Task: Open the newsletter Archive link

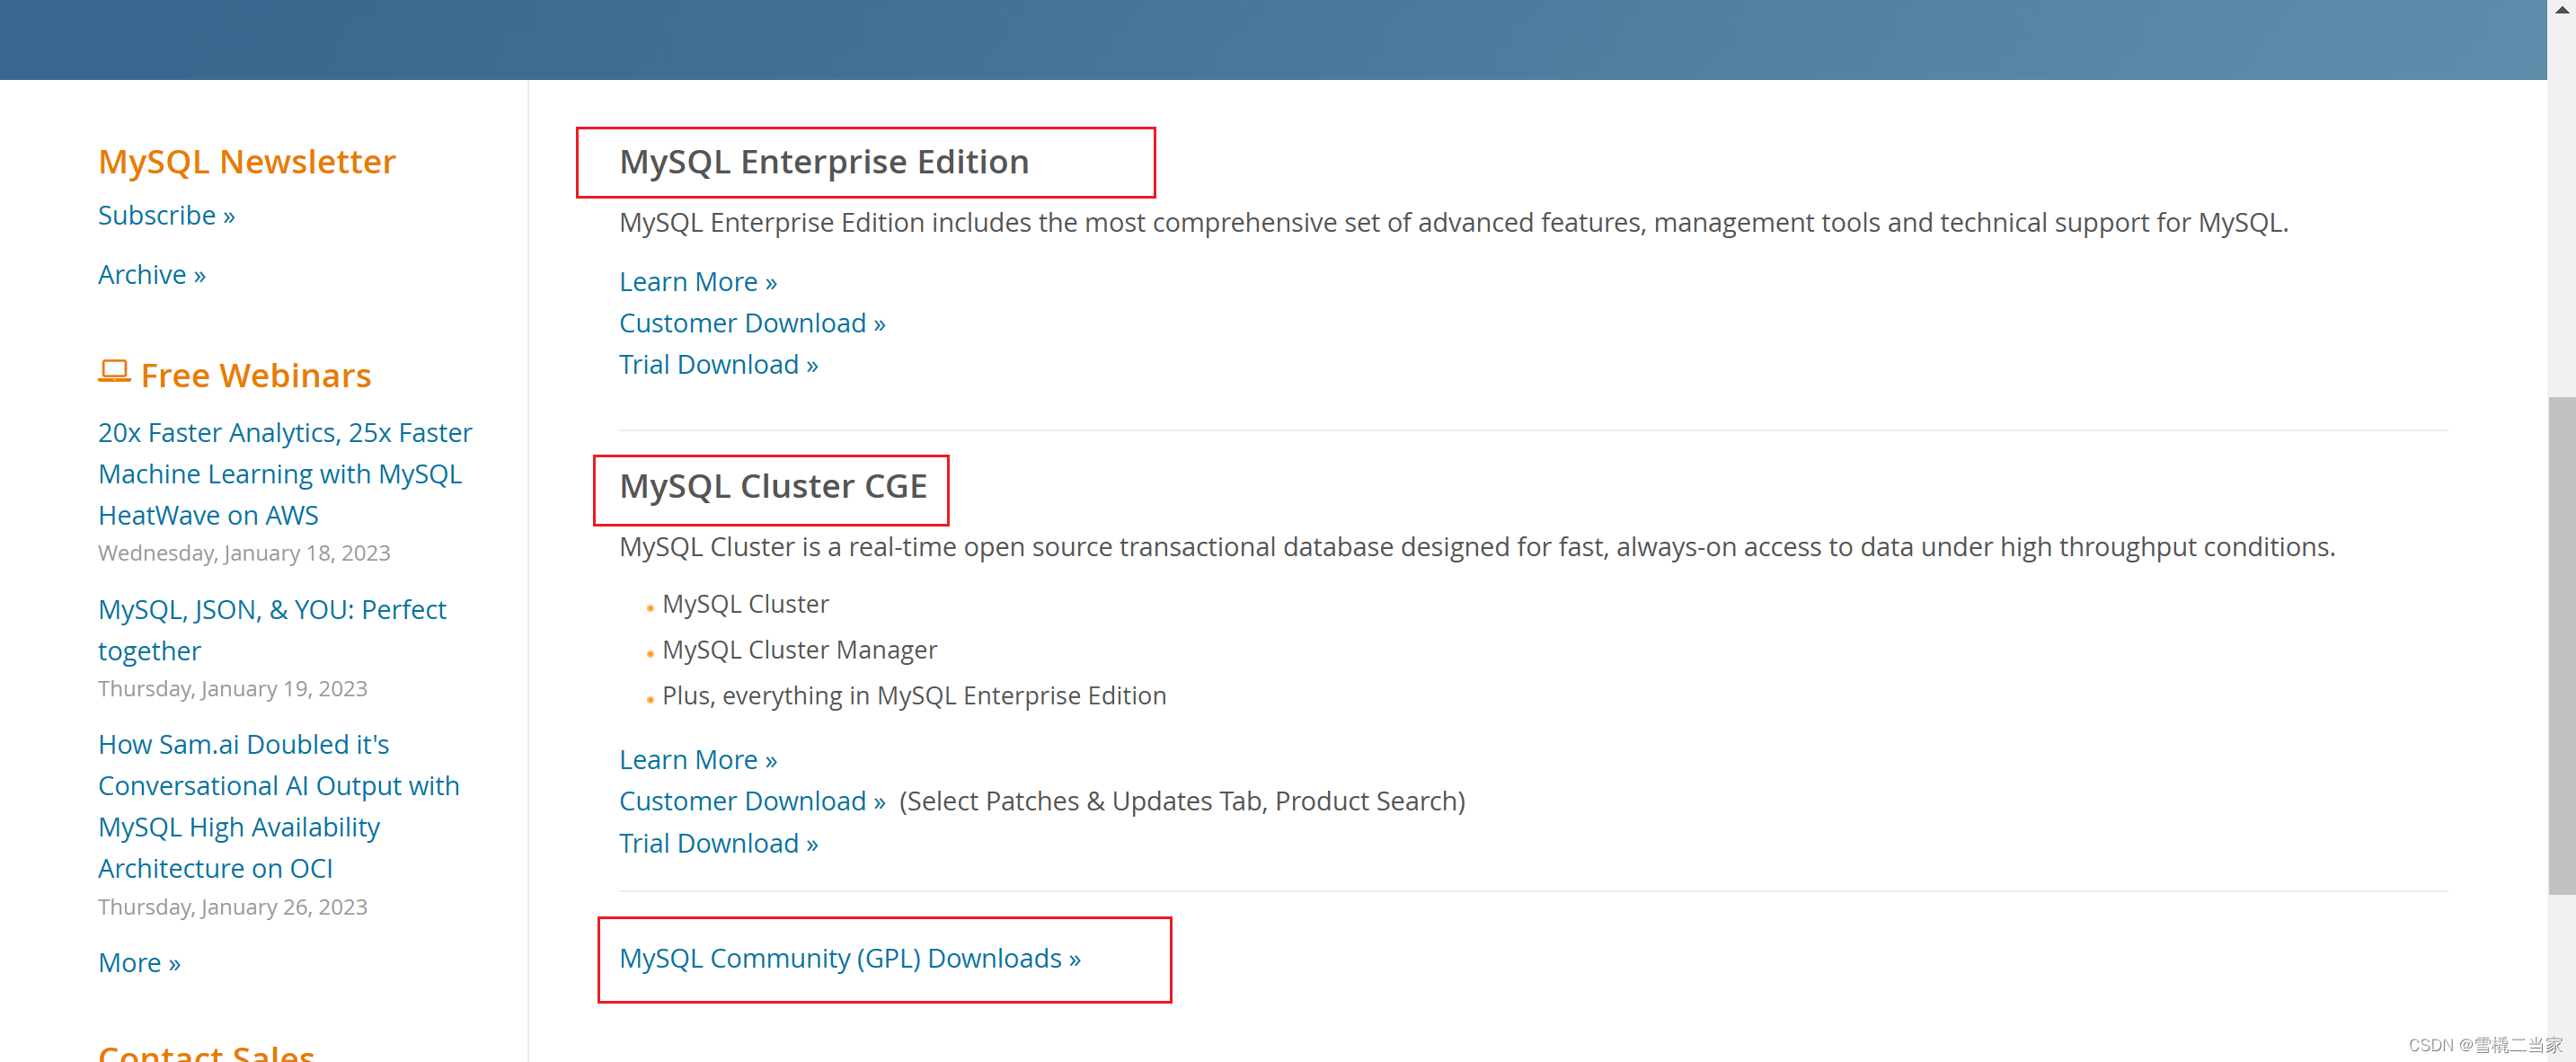Action: [152, 274]
